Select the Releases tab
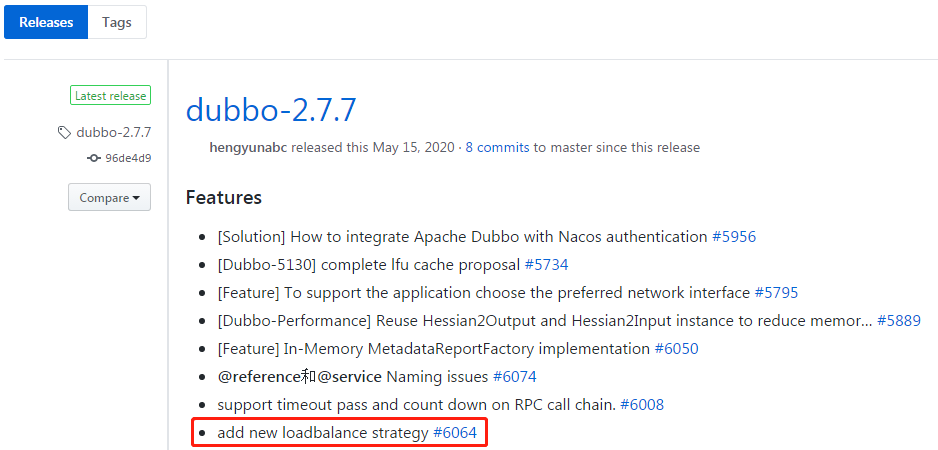 coord(46,23)
